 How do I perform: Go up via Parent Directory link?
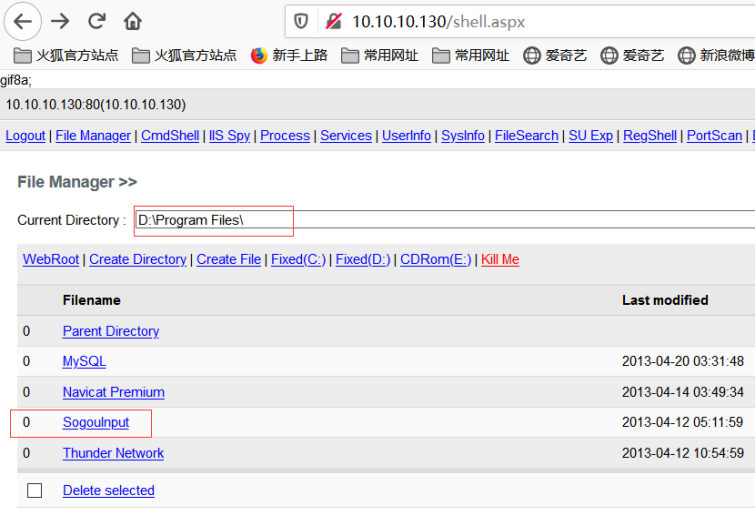[x=111, y=331]
